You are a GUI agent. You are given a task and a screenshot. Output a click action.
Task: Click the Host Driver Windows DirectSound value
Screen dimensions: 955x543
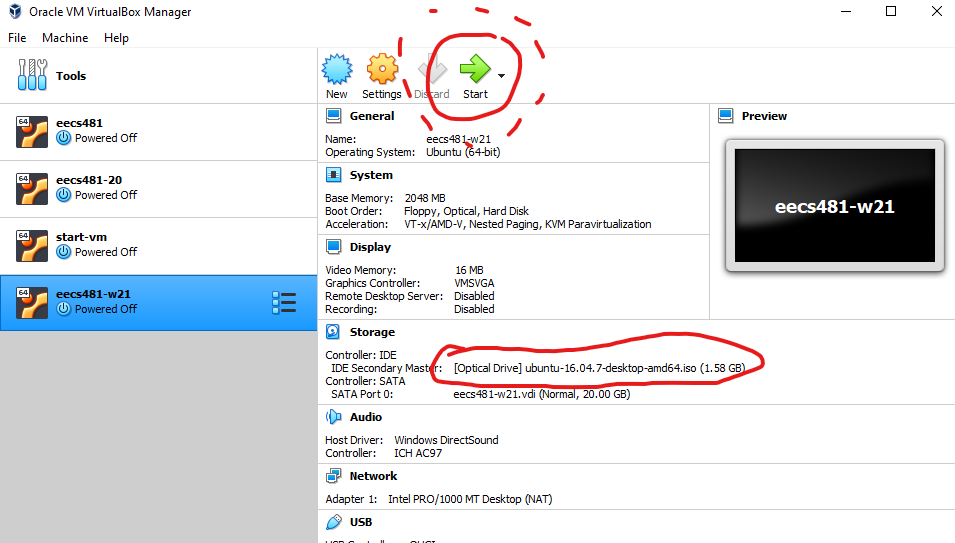coord(446,440)
